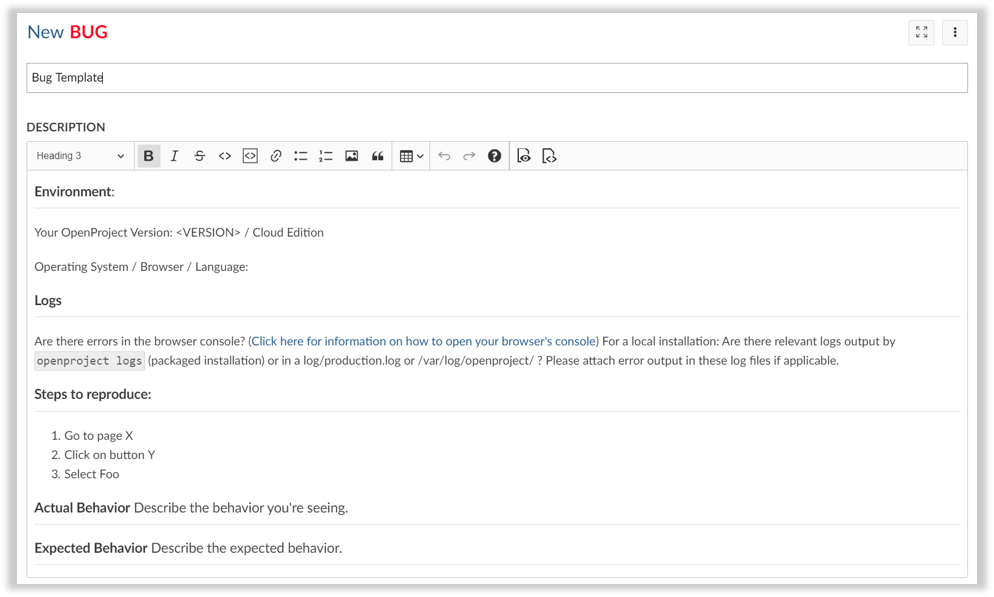Redo the last edit
The width and height of the screenshot is (994, 597).
(x=467, y=155)
